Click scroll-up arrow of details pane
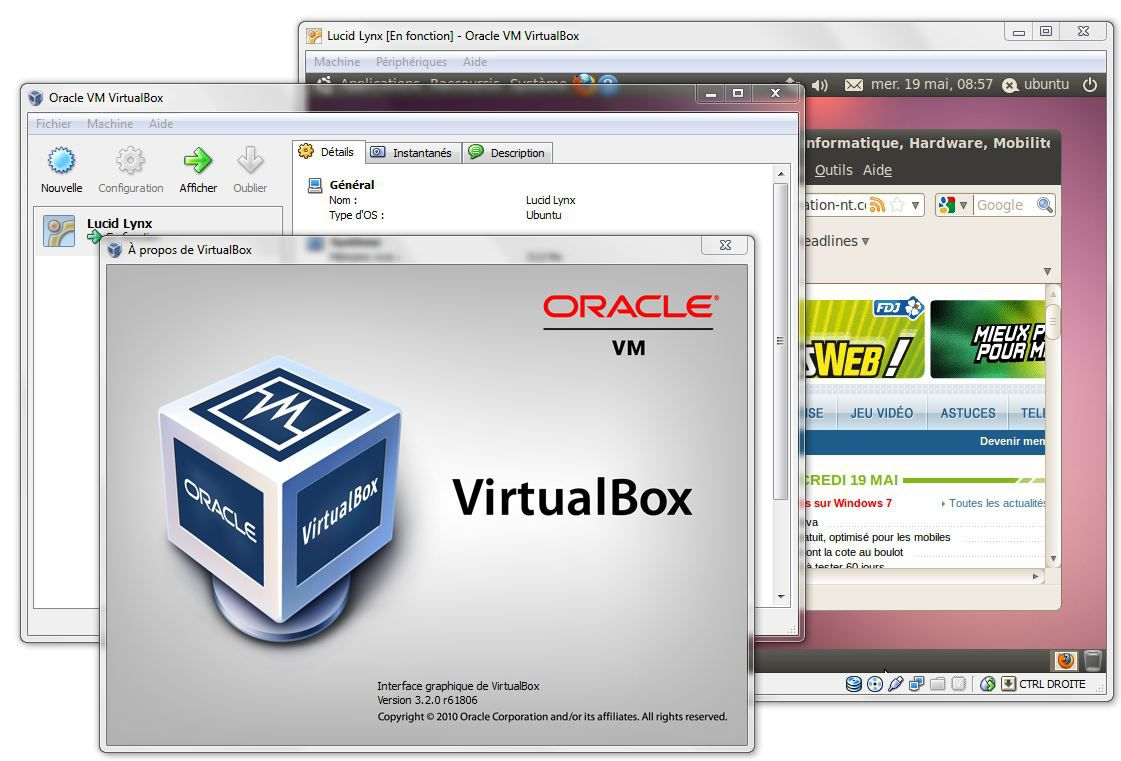 [781, 174]
